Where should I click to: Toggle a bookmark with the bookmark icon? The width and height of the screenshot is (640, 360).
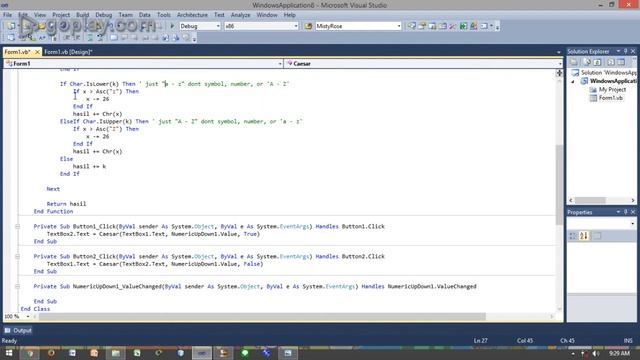(114, 38)
